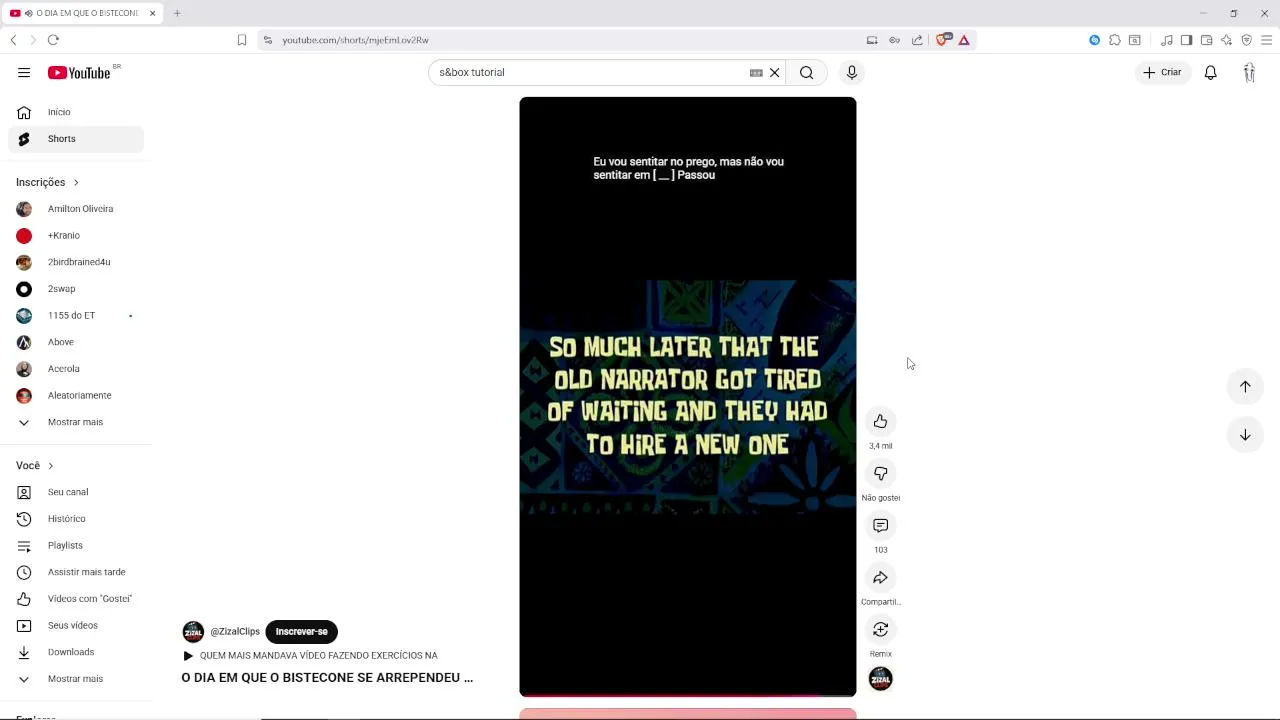The width and height of the screenshot is (1280, 720).
Task: Navigate back in the browser
Action: (x=13, y=40)
